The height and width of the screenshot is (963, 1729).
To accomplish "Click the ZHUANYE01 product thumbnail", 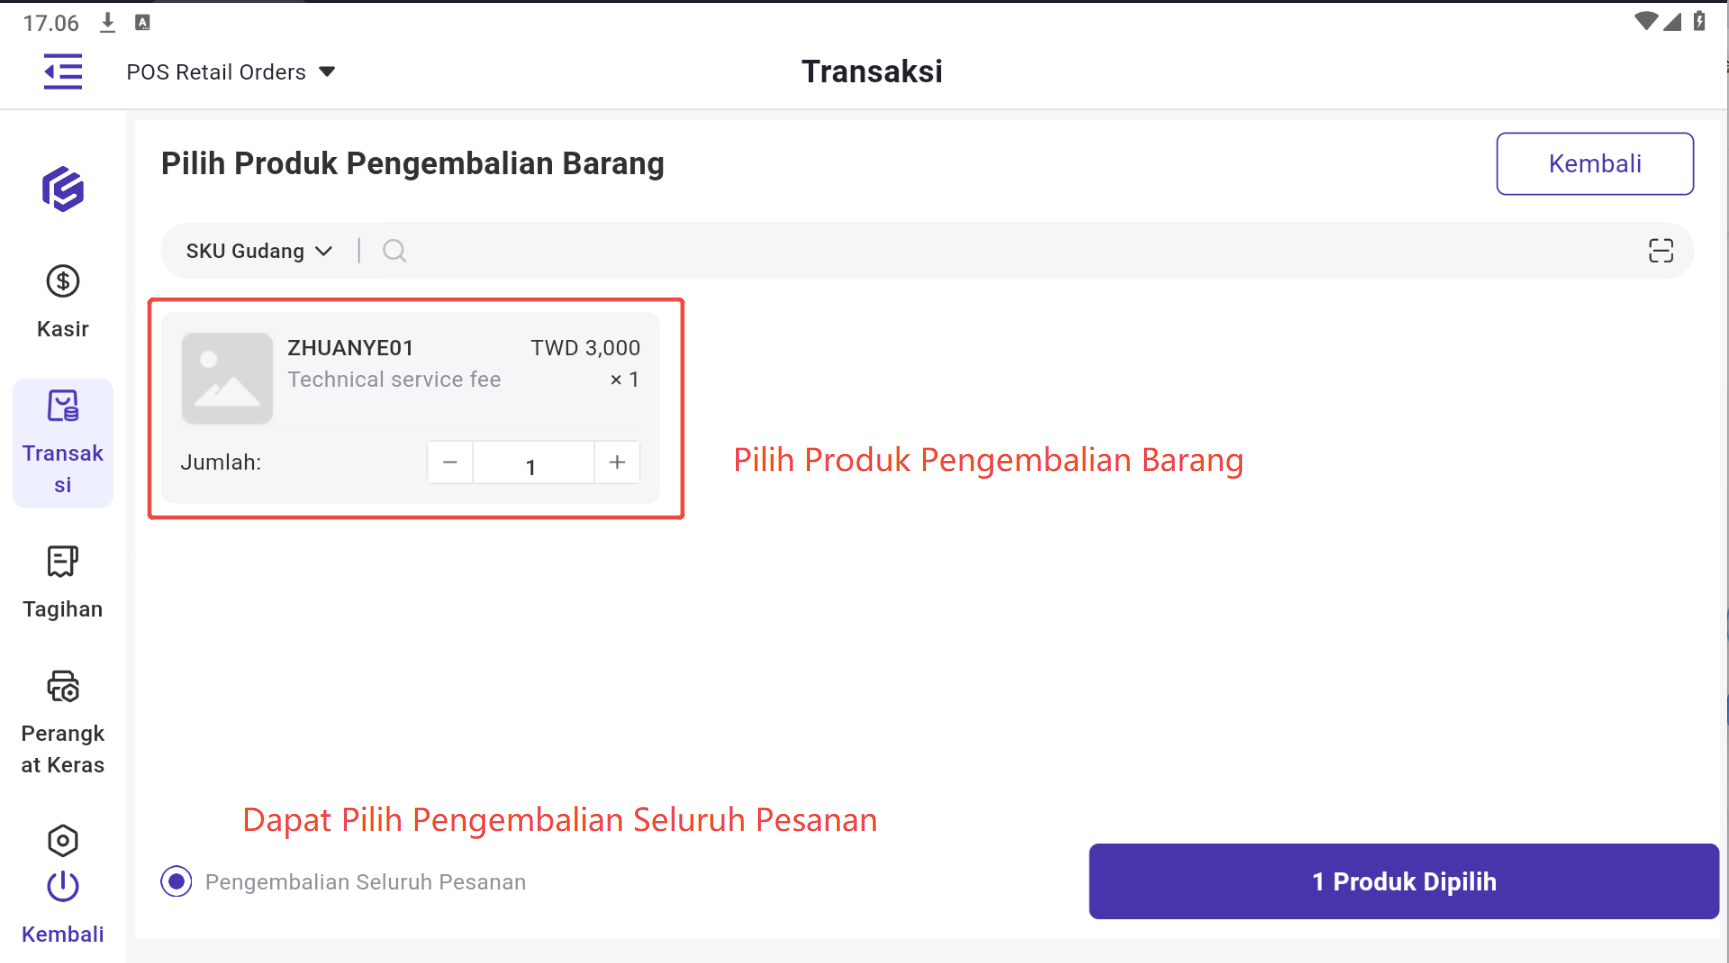I will (x=227, y=378).
